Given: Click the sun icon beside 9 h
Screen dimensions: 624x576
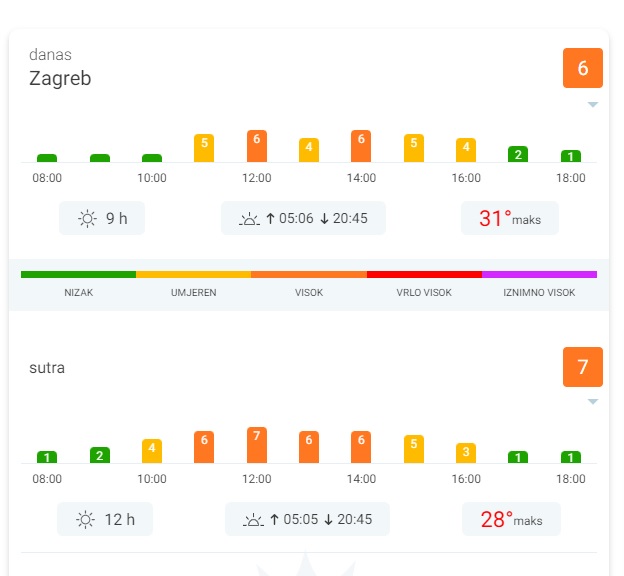Looking at the screenshot, I should 88,218.
